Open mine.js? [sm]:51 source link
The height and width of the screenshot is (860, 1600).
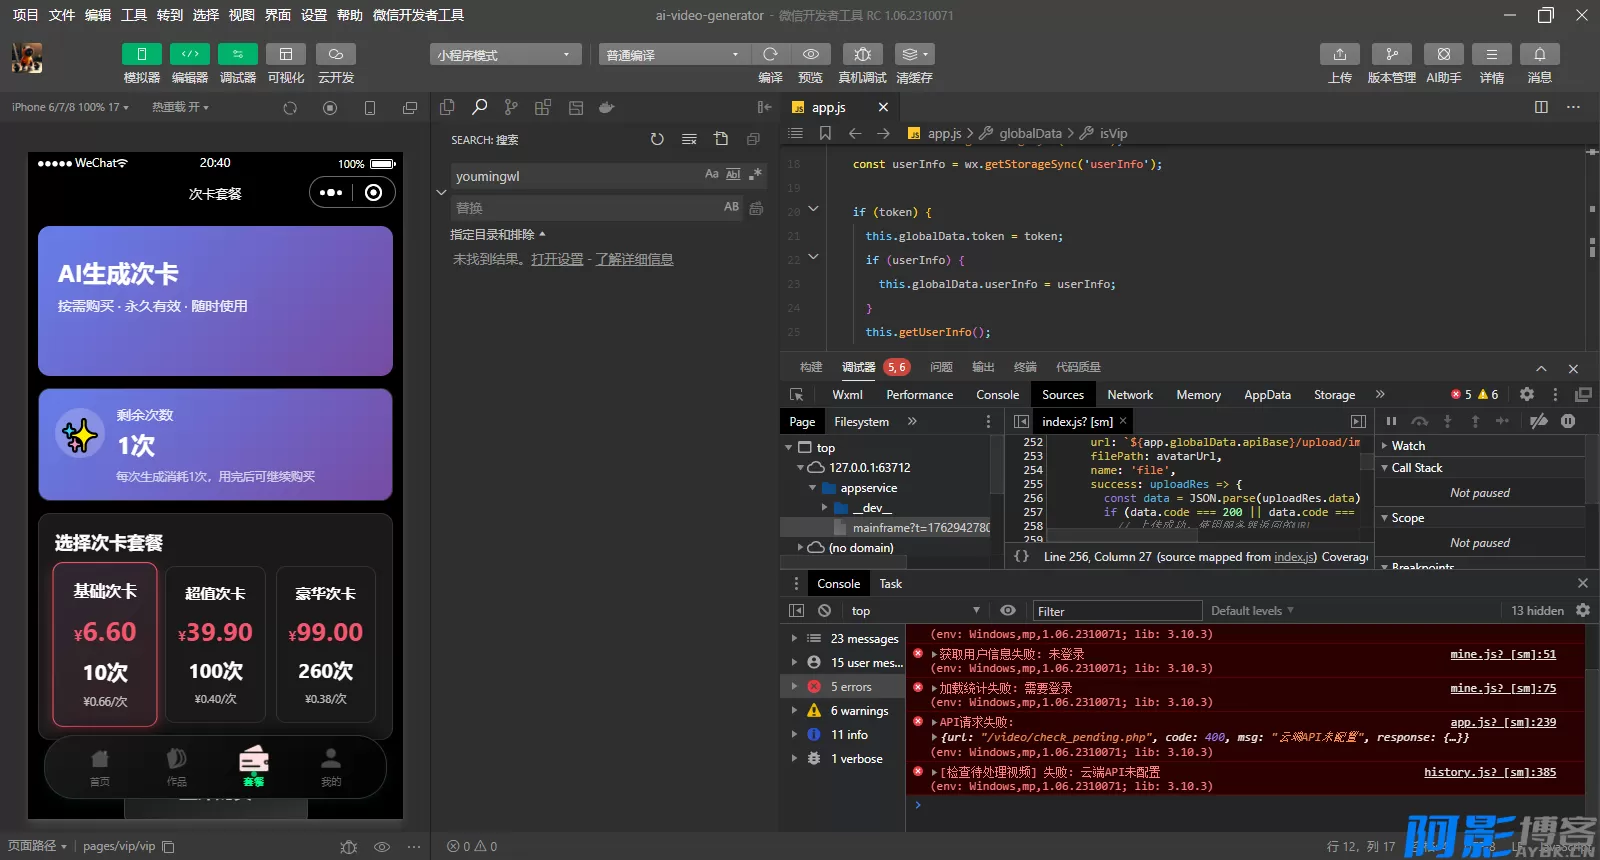[x=1502, y=655]
